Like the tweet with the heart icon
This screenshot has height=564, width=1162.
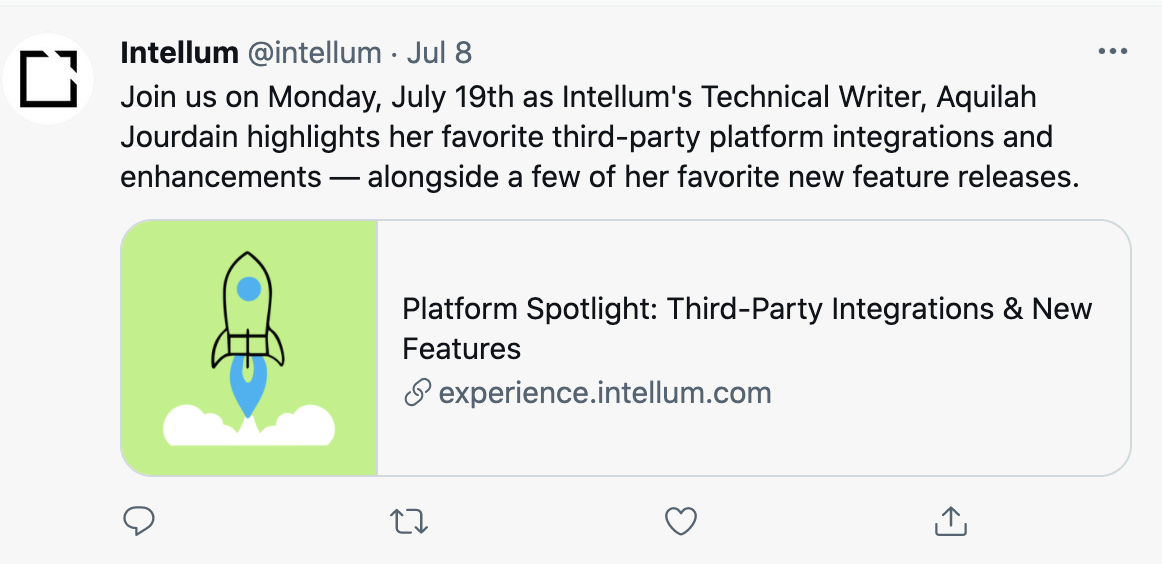680,521
